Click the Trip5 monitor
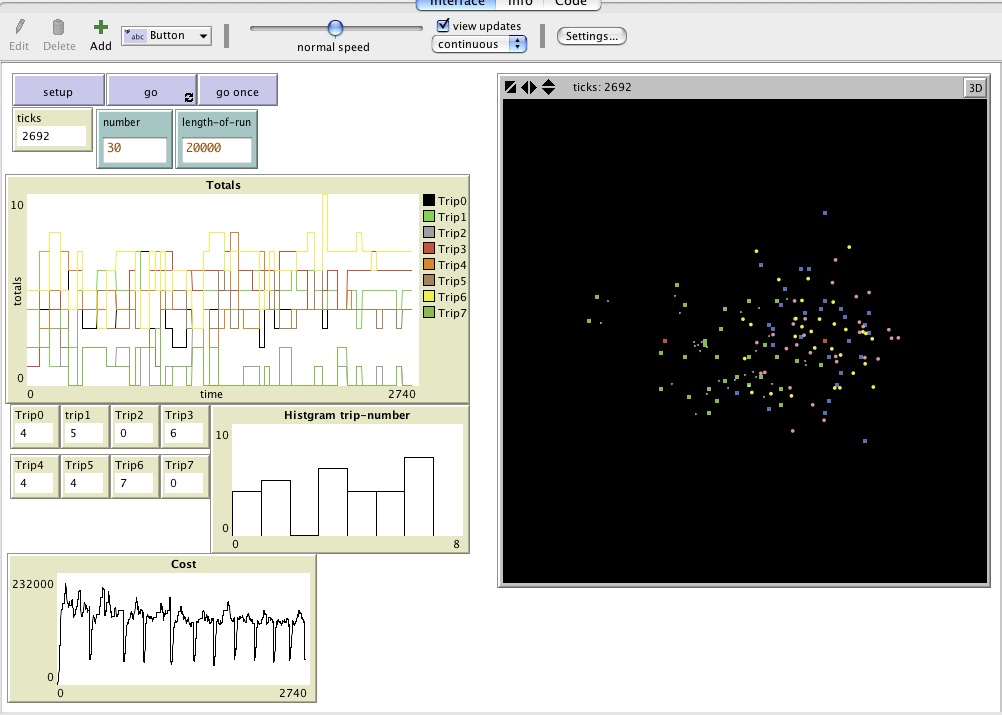 click(x=84, y=475)
